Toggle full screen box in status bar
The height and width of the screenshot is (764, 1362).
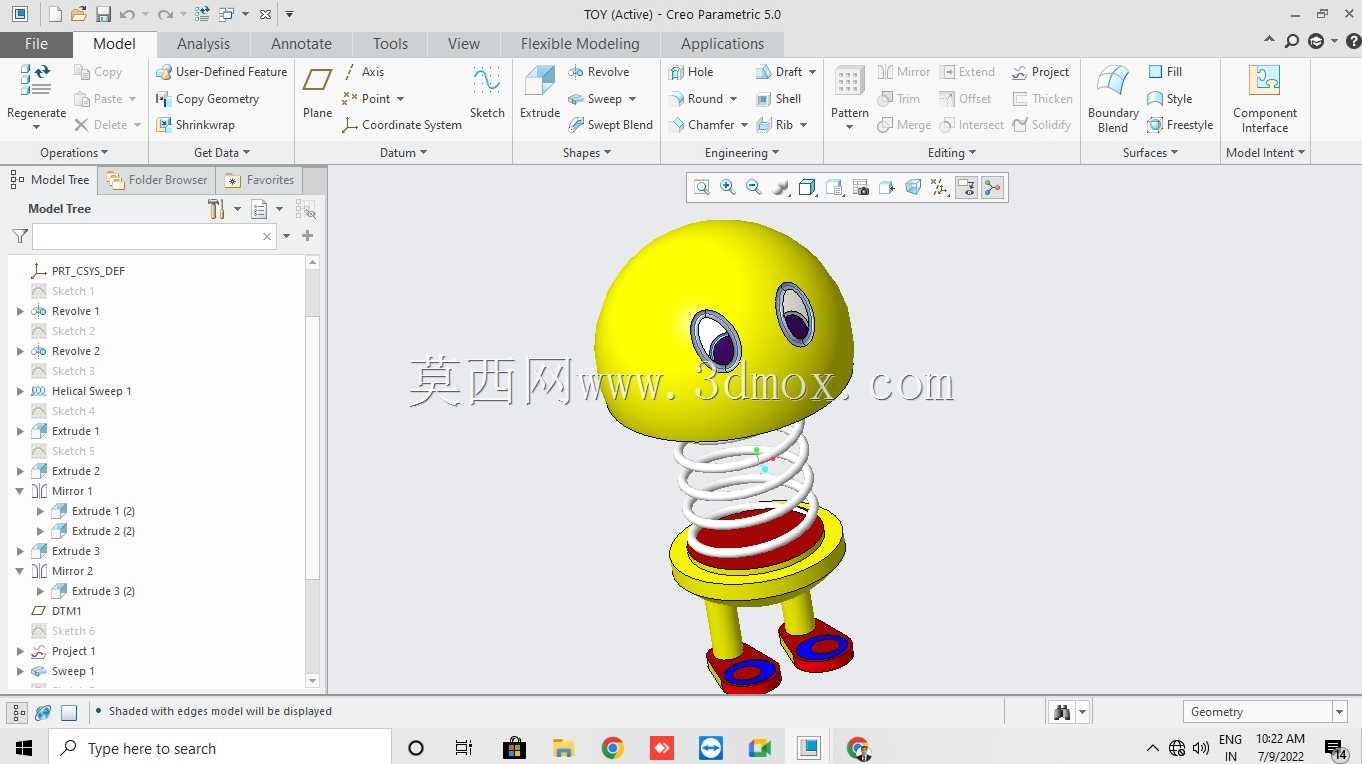tap(69, 712)
